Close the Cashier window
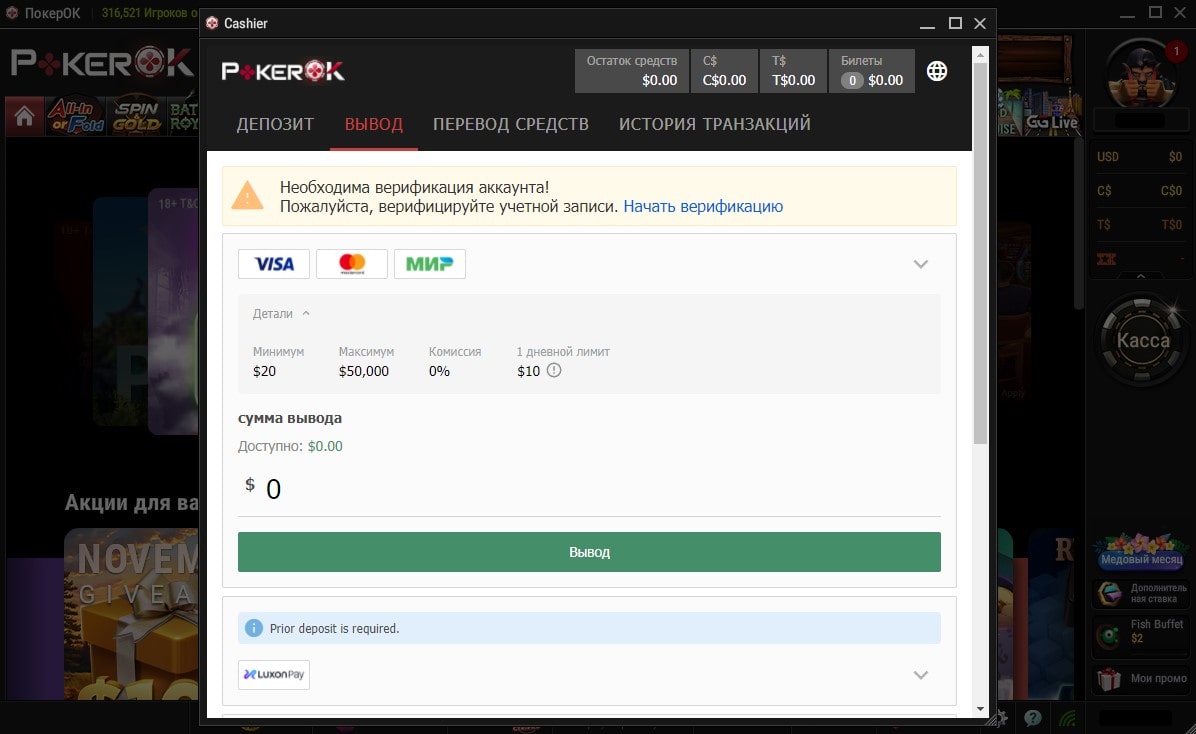 pyautogui.click(x=980, y=24)
